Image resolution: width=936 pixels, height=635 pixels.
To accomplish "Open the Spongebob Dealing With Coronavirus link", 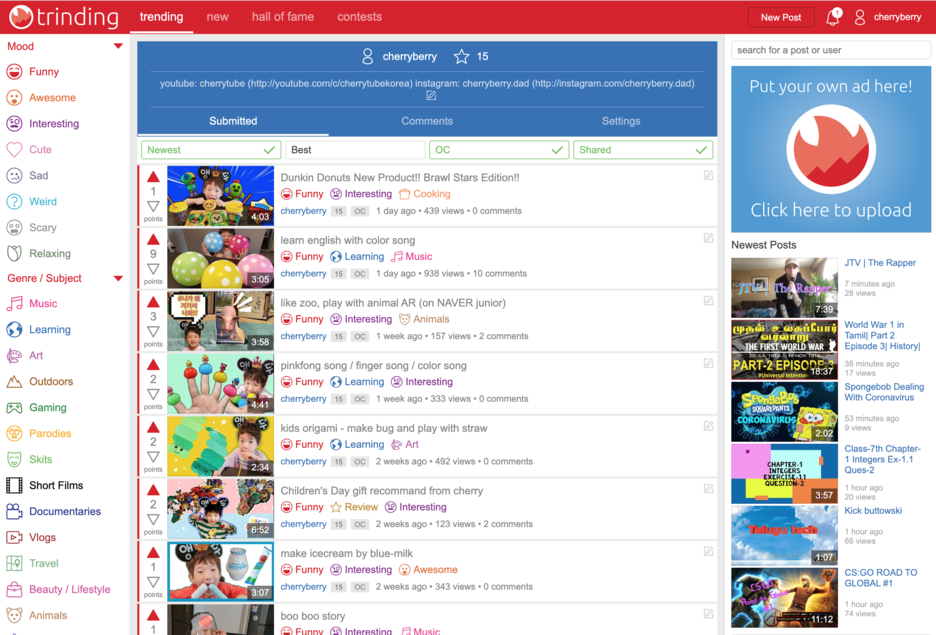I will (884, 392).
